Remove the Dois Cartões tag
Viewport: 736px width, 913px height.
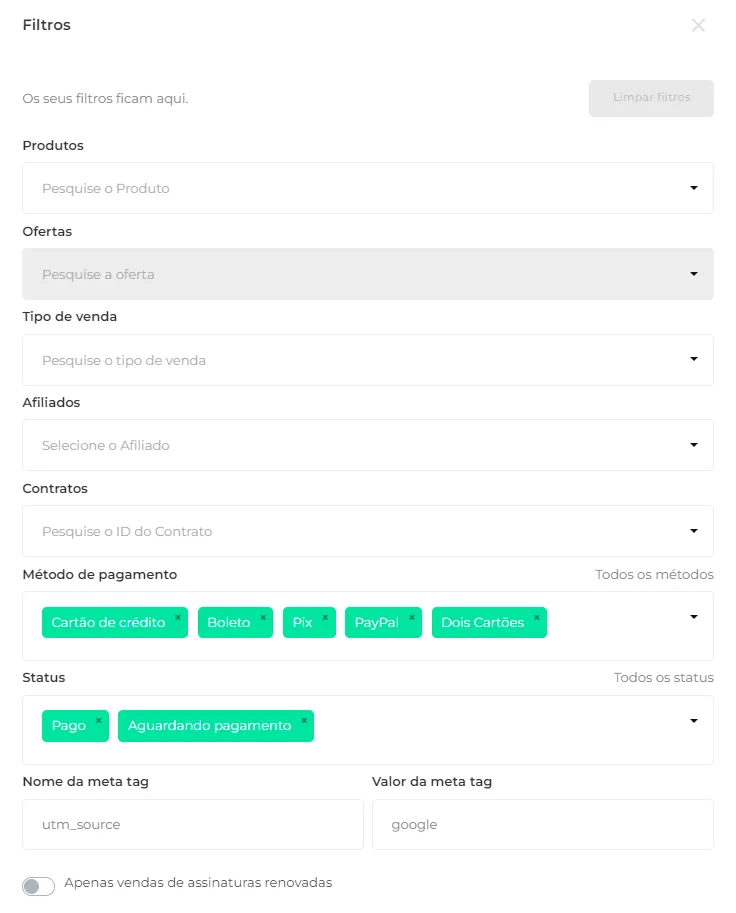tap(537, 618)
